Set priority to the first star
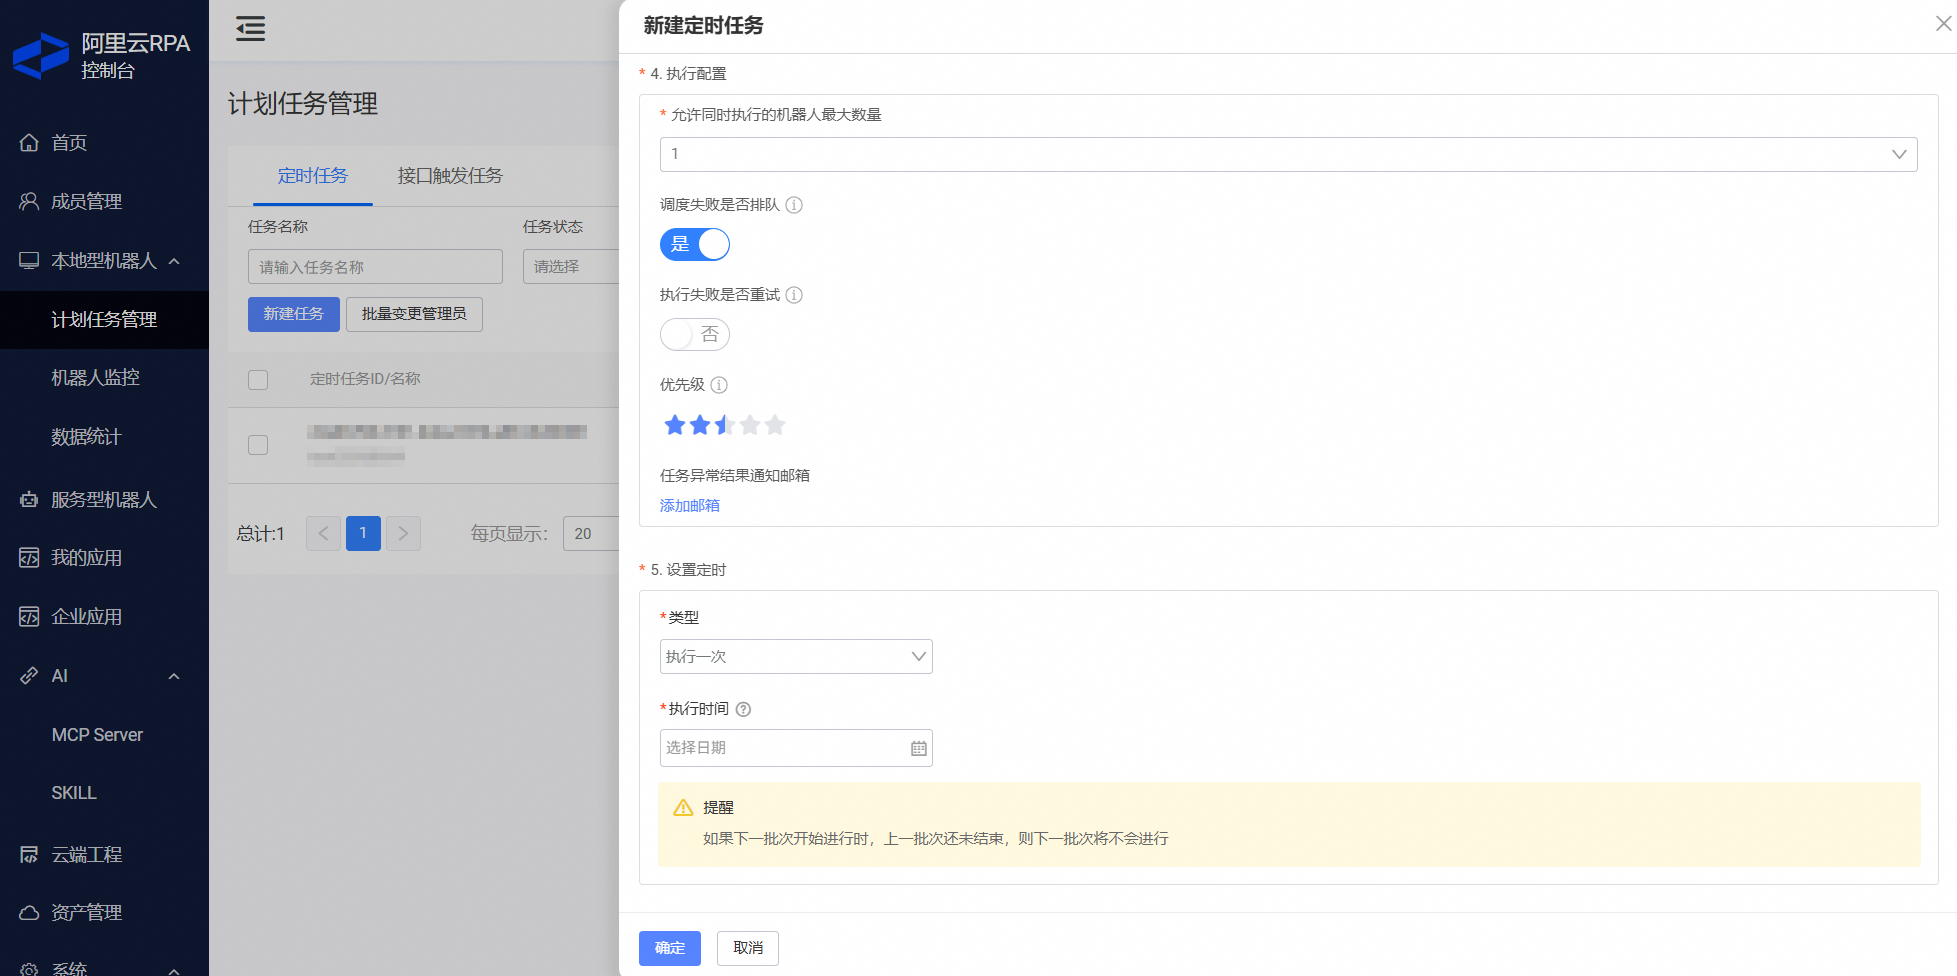The image size is (1957, 976). (675, 426)
